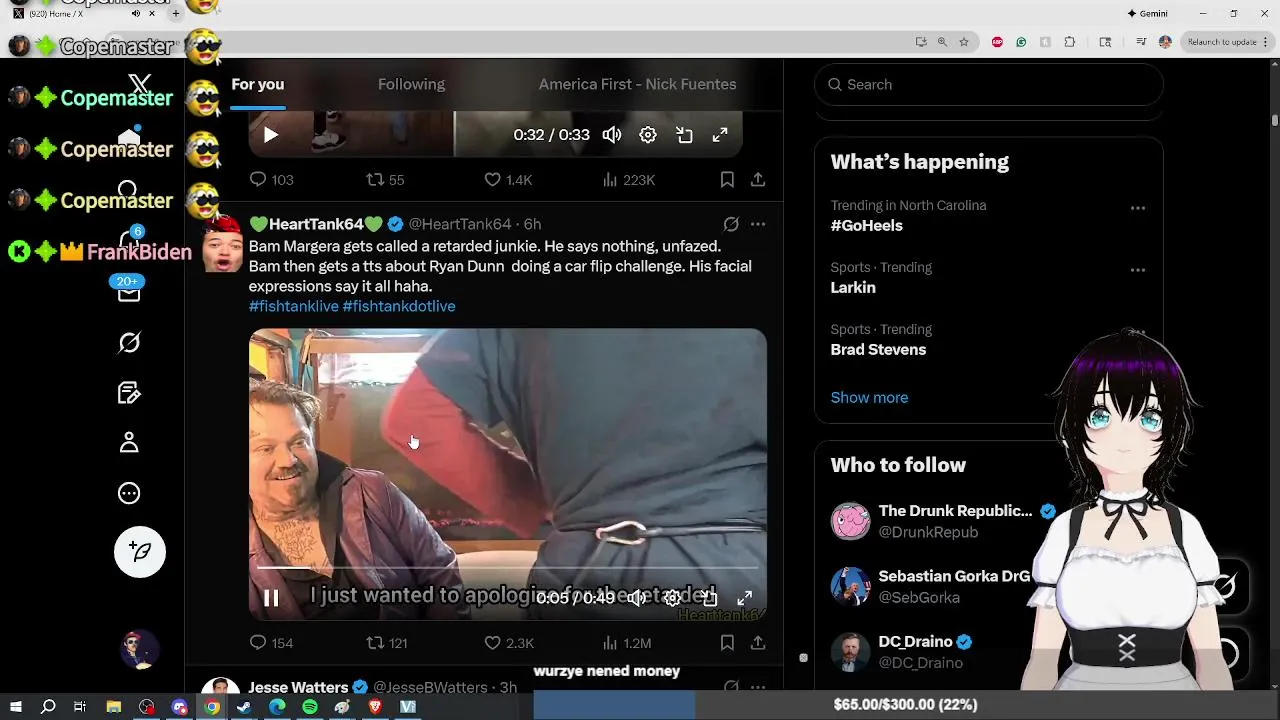
Task: Mute the Bam Margera video
Action: pos(637,598)
